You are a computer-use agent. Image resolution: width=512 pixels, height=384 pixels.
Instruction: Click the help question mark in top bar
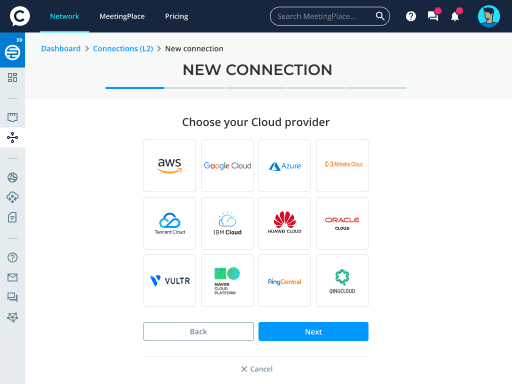coord(411,16)
